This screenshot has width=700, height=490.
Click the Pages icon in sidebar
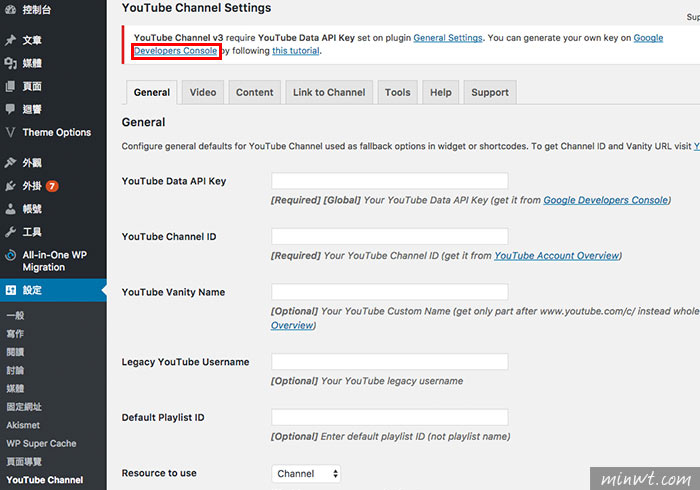(10, 86)
